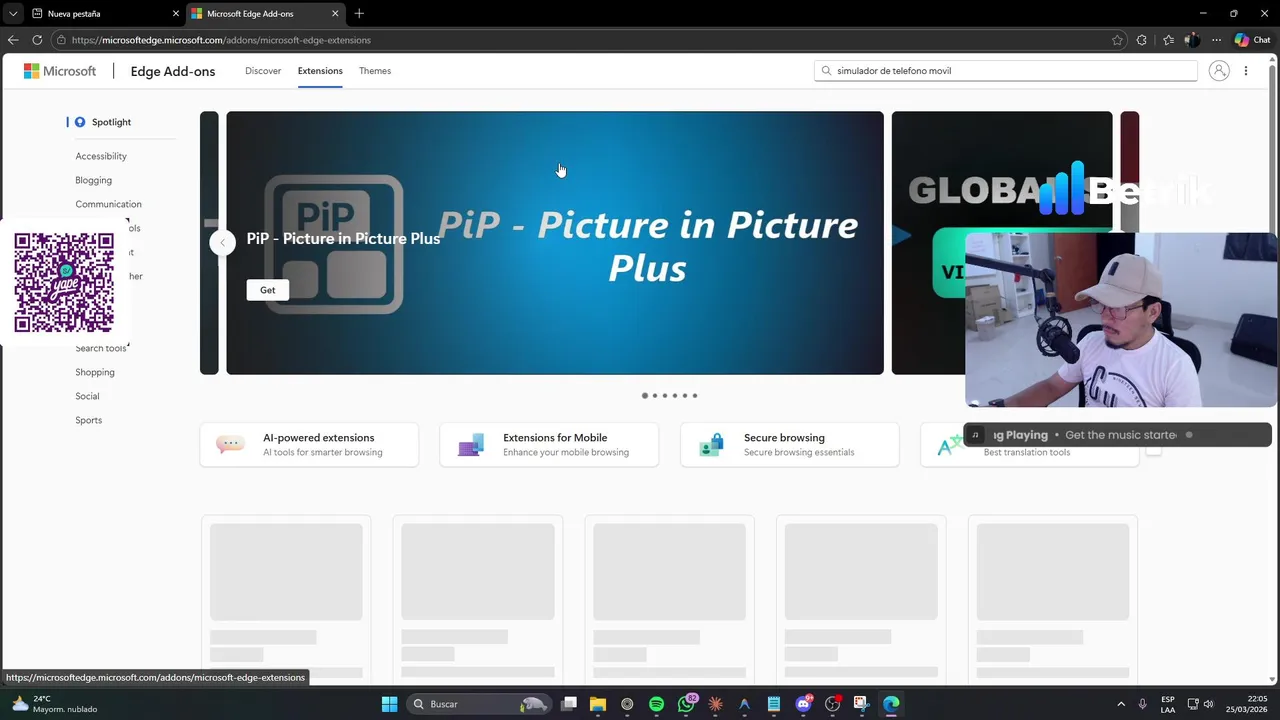This screenshot has height=720, width=1280.
Task: Select the first carousel dot indicator
Action: tap(645, 395)
